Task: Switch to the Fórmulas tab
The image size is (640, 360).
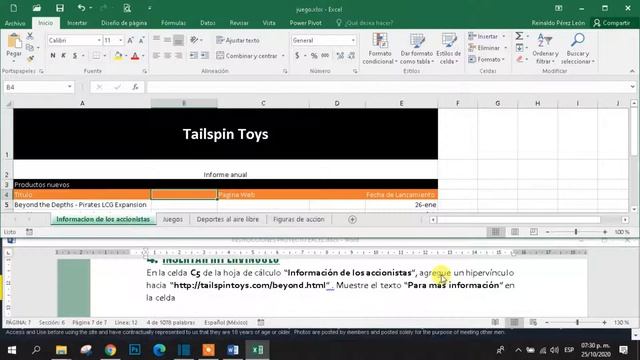Action: point(173,23)
